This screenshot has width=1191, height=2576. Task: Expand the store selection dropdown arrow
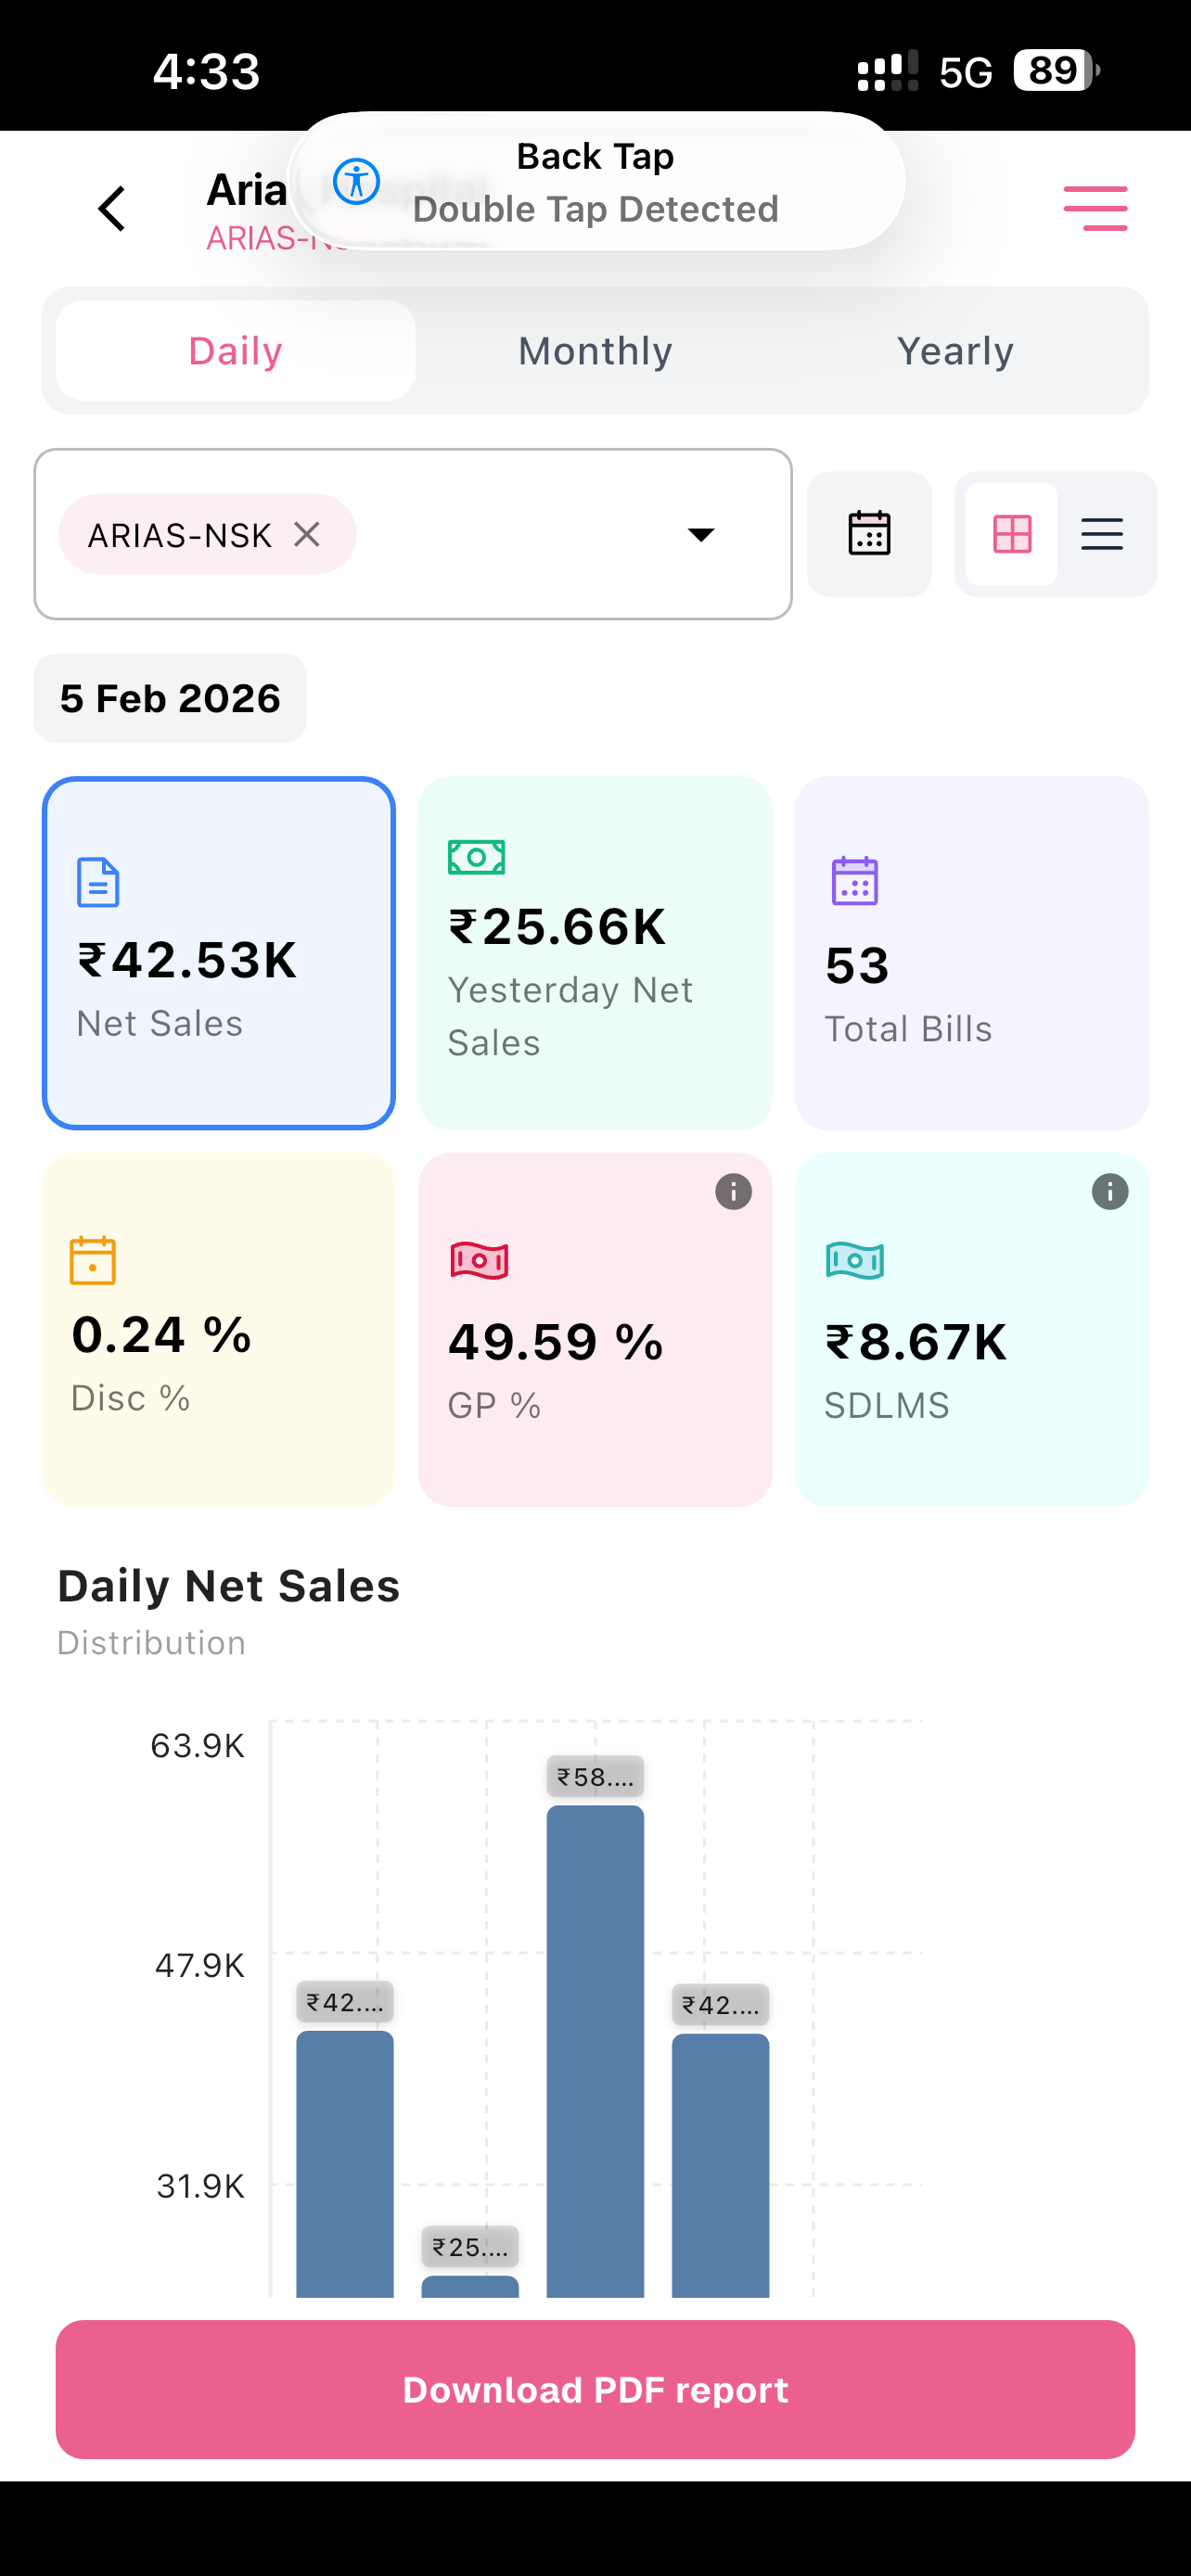tap(701, 535)
